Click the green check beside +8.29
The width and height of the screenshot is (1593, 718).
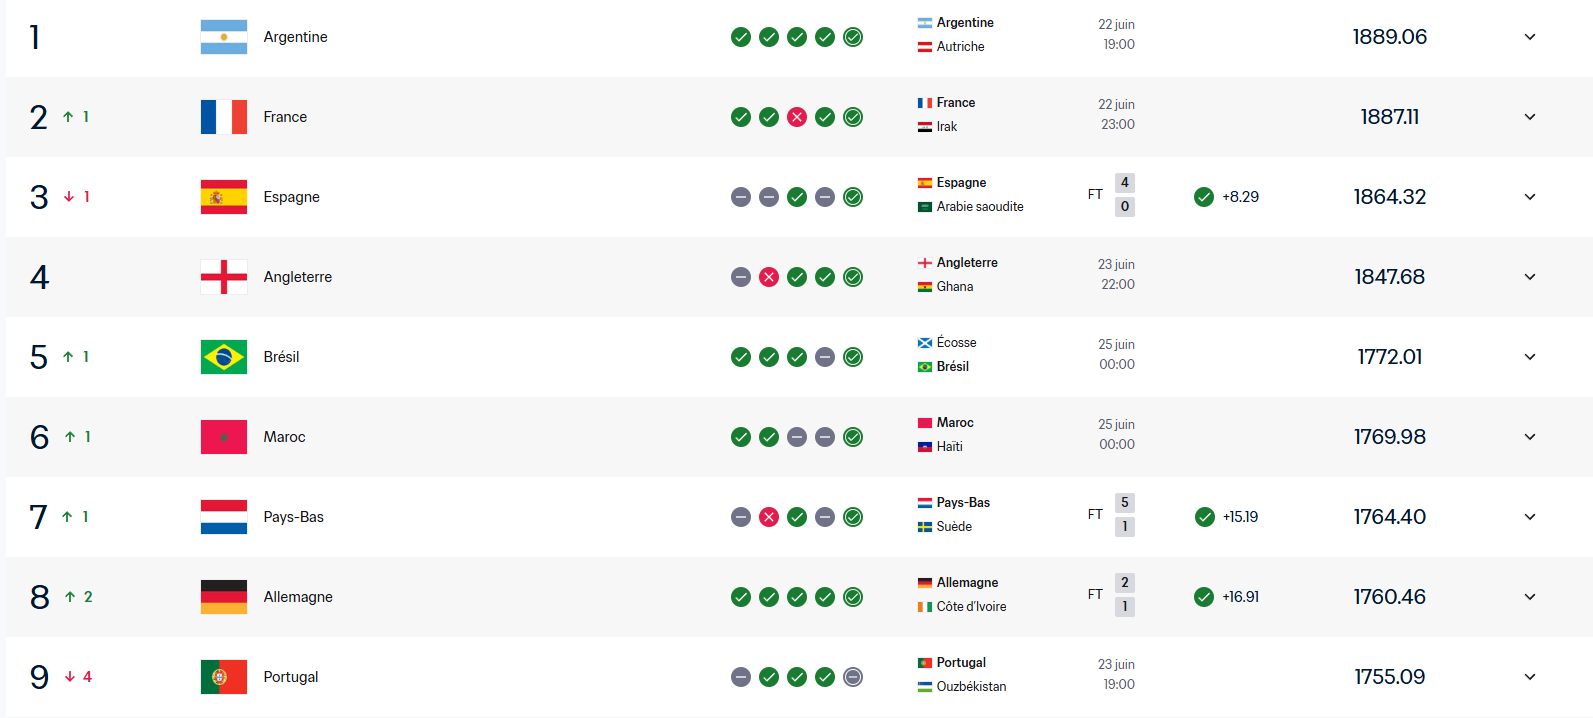point(1204,197)
